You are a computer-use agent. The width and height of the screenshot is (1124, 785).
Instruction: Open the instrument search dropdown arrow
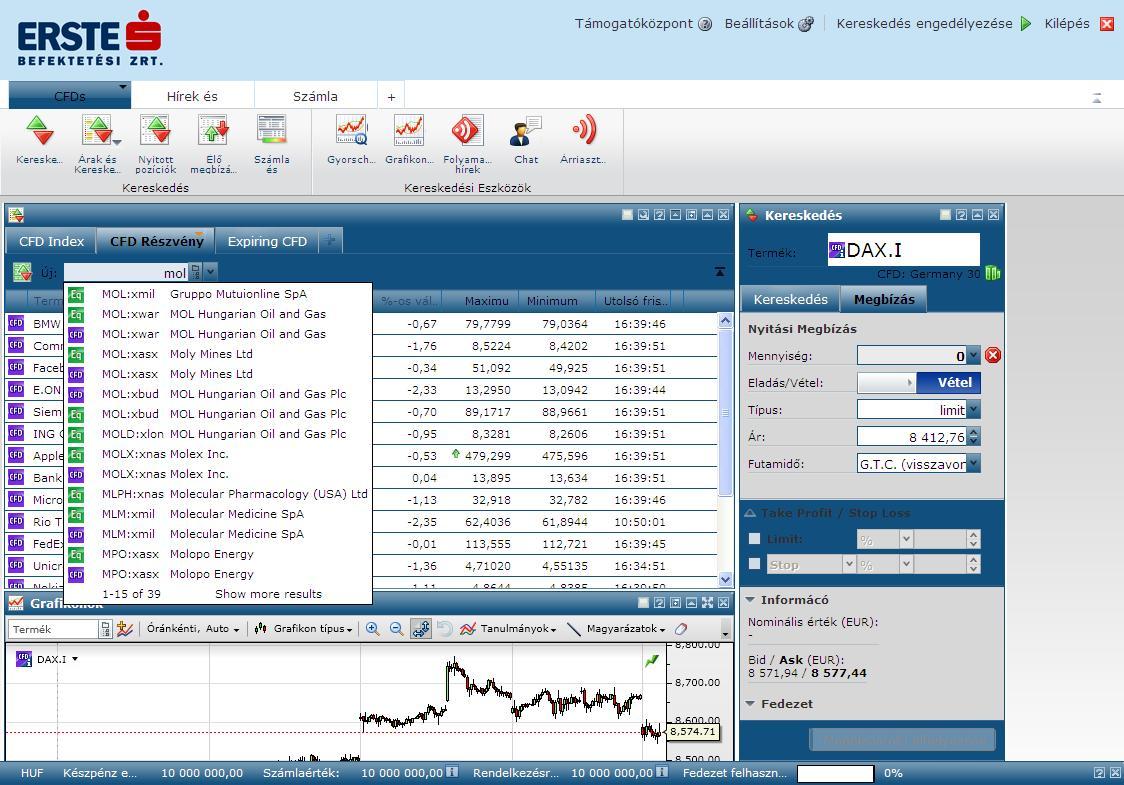(x=211, y=272)
